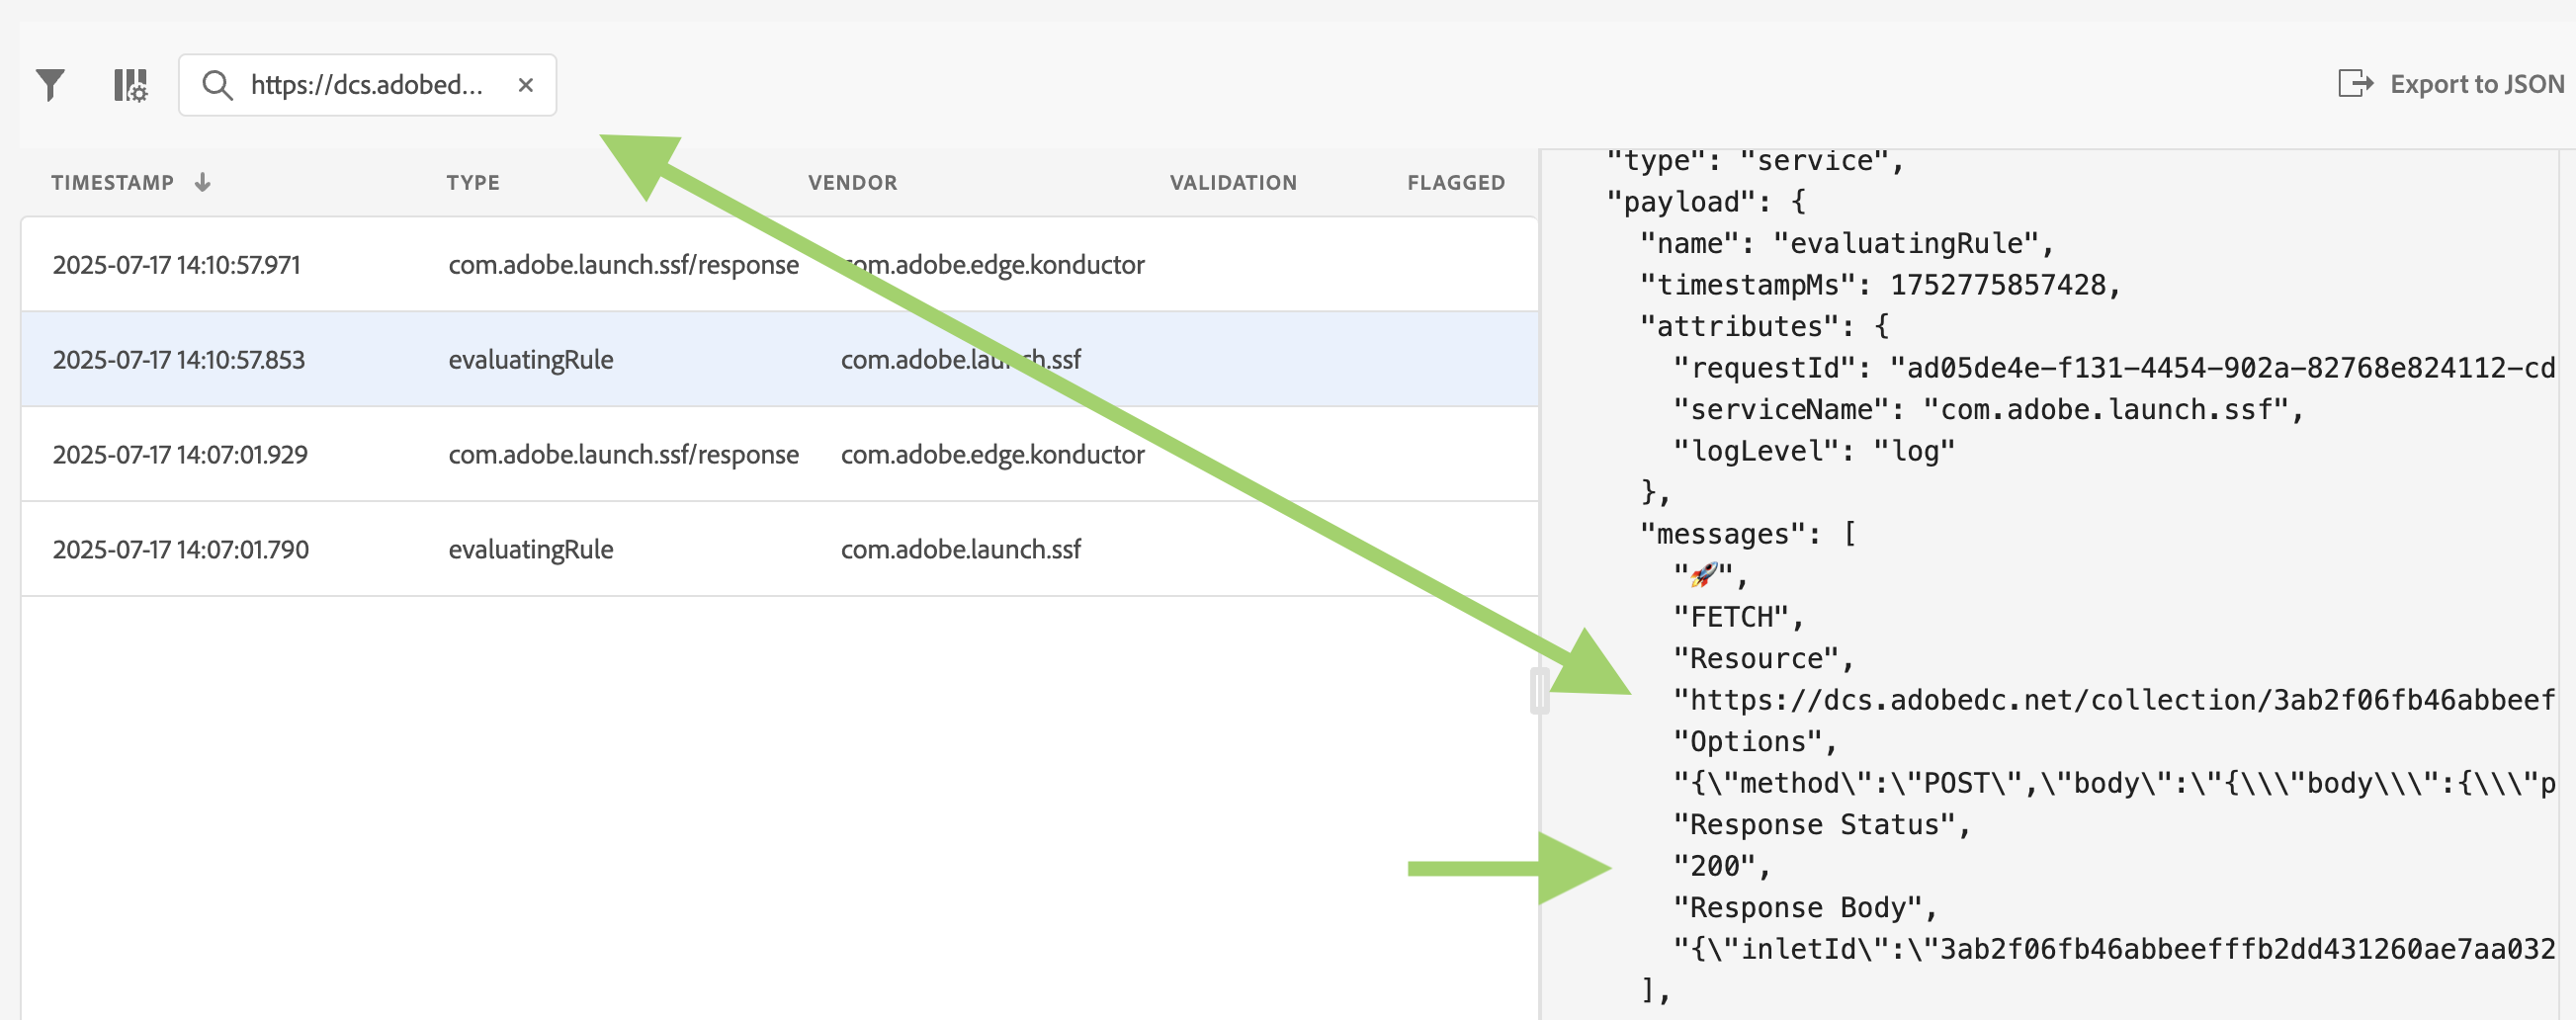Click the search magnifier icon
This screenshot has width=2576, height=1020.
click(217, 85)
